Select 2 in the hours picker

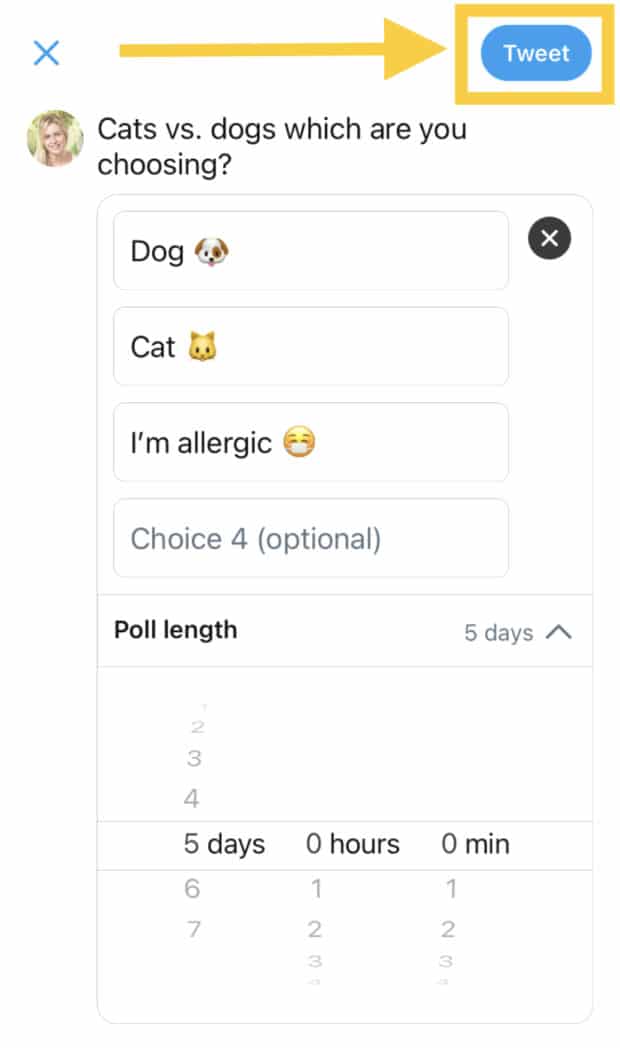(315, 930)
